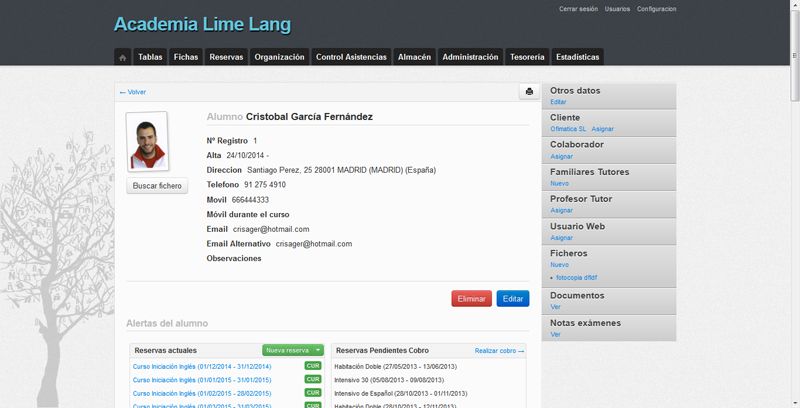
Task: Go back using the Volver link
Action: click(x=133, y=92)
